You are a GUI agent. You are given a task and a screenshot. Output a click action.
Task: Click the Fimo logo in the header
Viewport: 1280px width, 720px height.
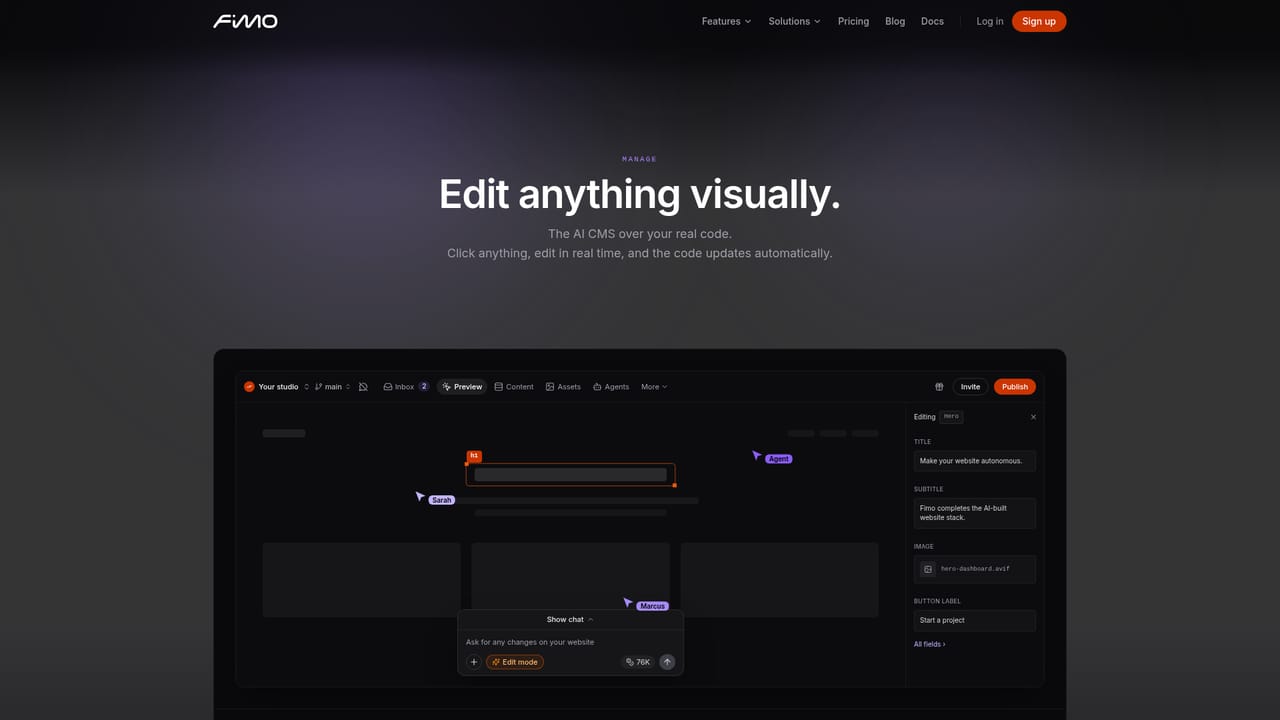pyautogui.click(x=245, y=21)
